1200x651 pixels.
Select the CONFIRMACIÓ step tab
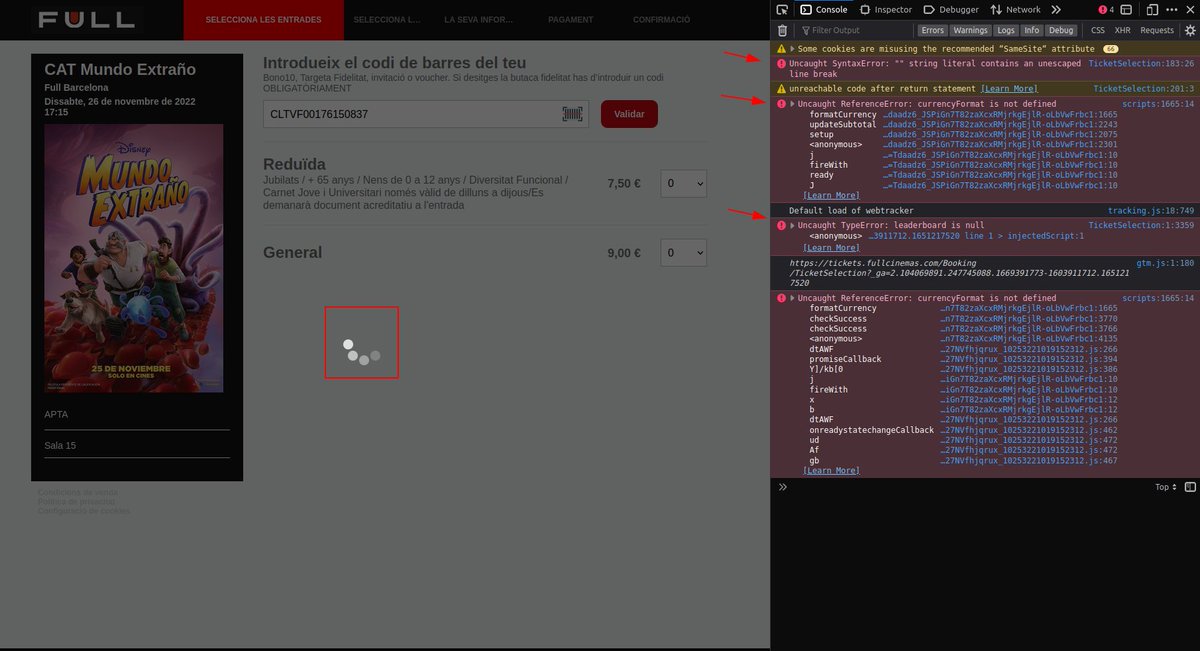click(x=661, y=20)
